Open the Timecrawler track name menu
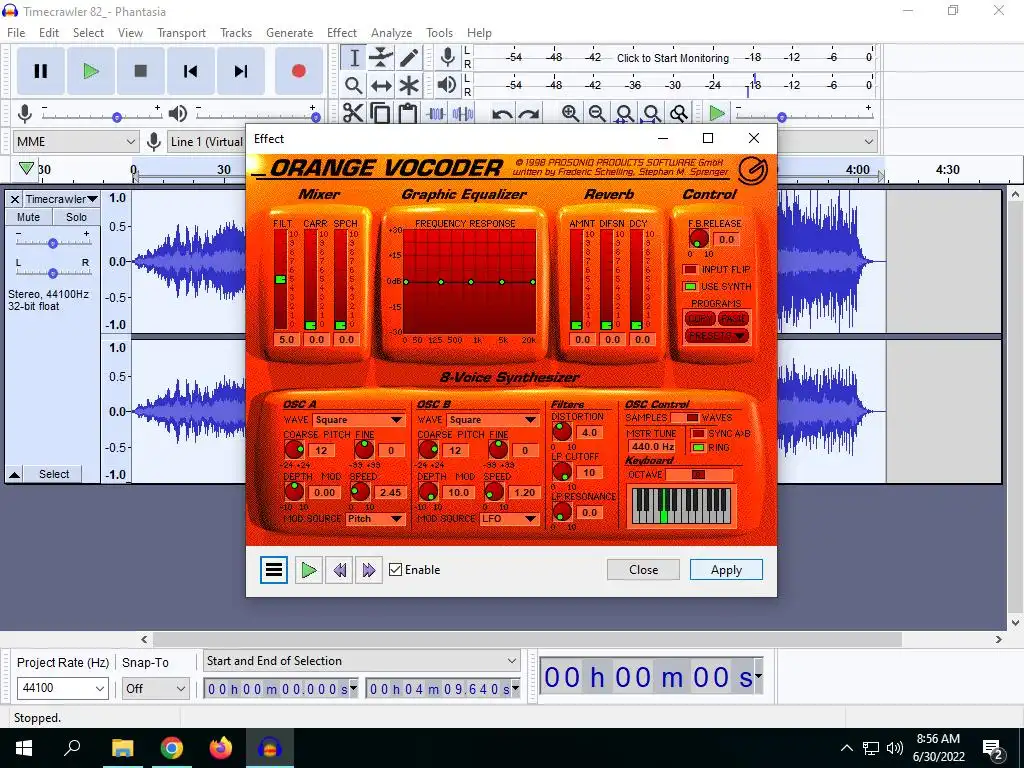This screenshot has height=768, width=1024. [x=61, y=199]
